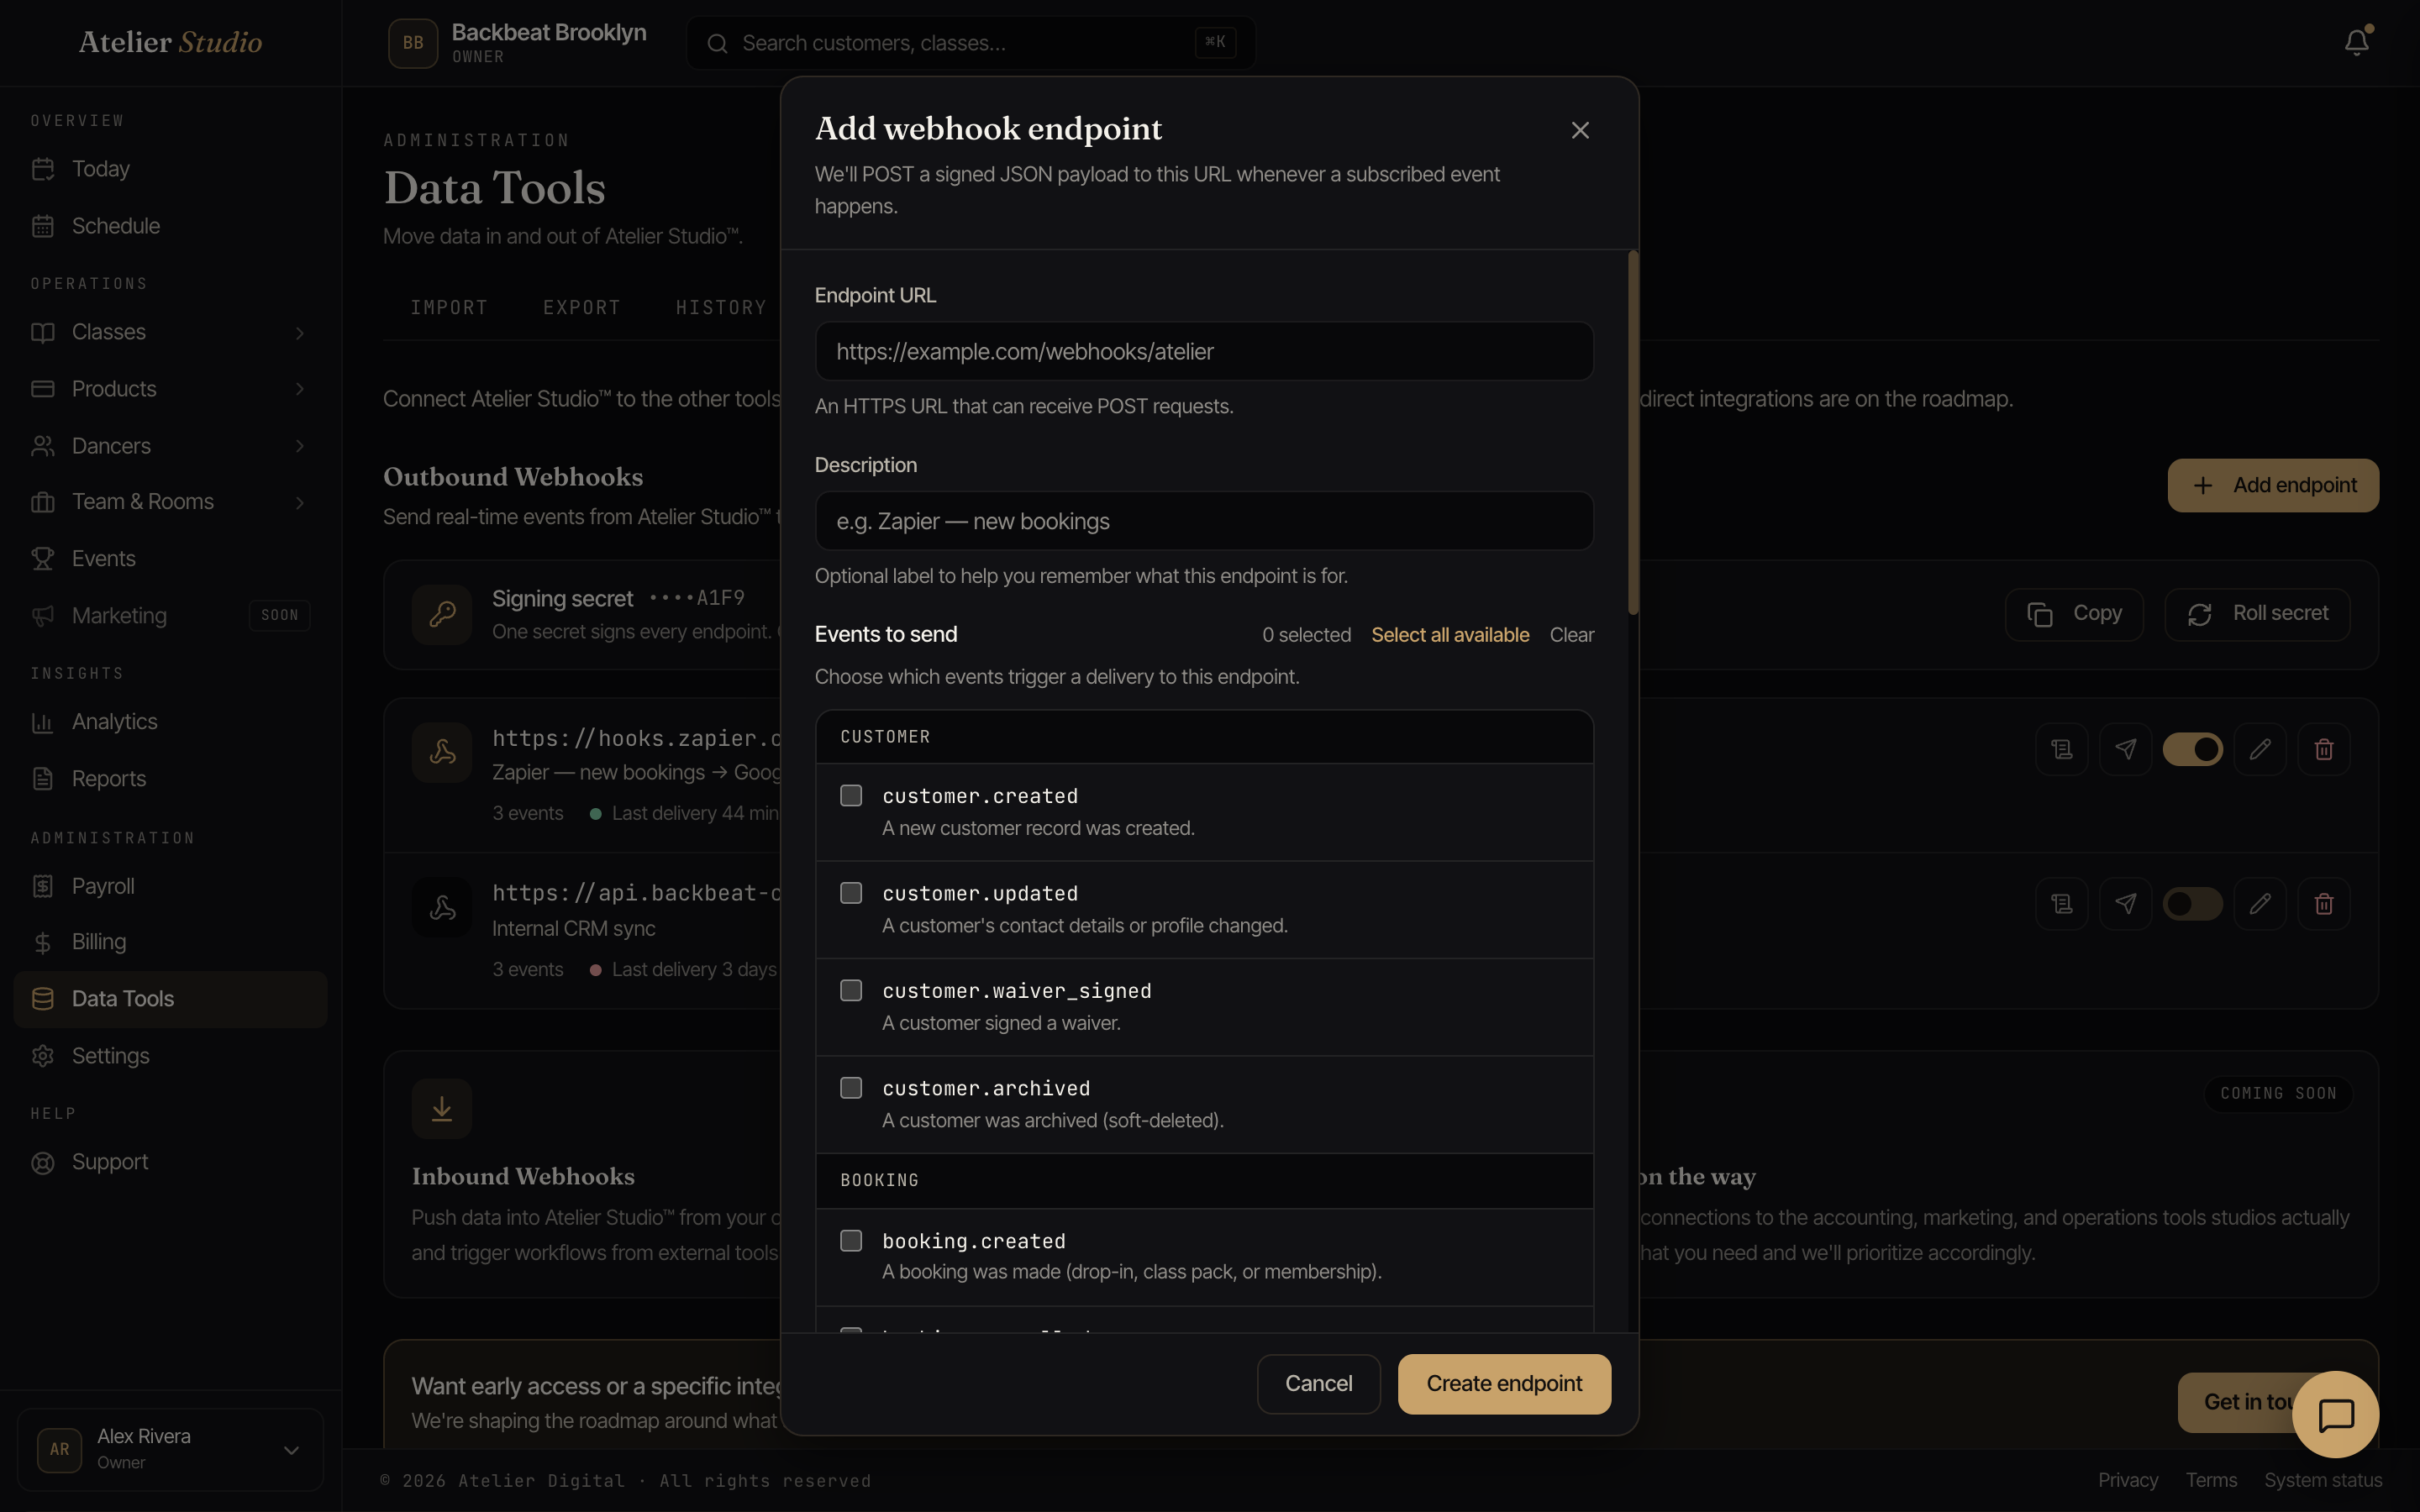Viewport: 2420px width, 1512px height.
Task: Click the Backbeat Brooklyn studio name
Action: point(549,33)
